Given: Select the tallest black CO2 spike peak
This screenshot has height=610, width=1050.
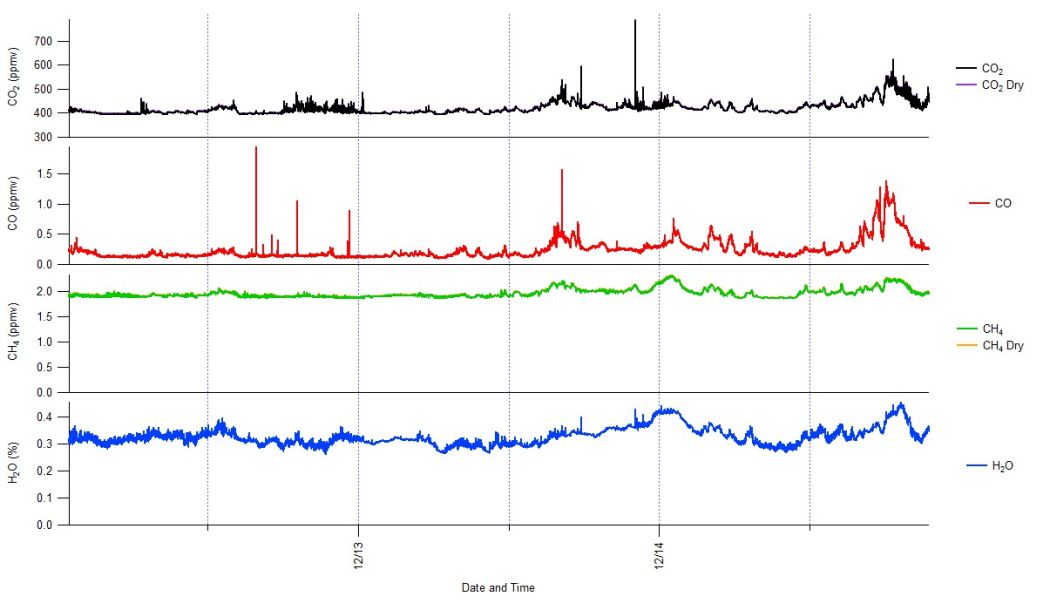Looking at the screenshot, I should tap(635, 21).
